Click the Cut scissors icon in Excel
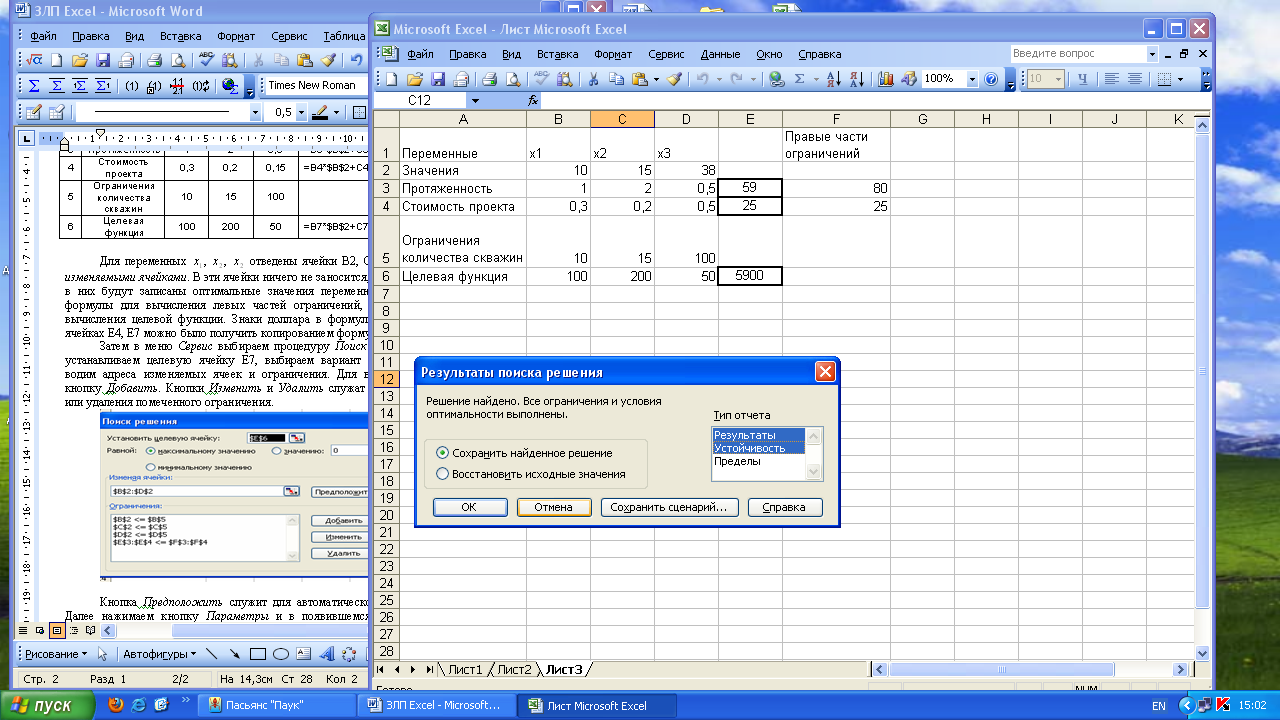 click(x=593, y=79)
